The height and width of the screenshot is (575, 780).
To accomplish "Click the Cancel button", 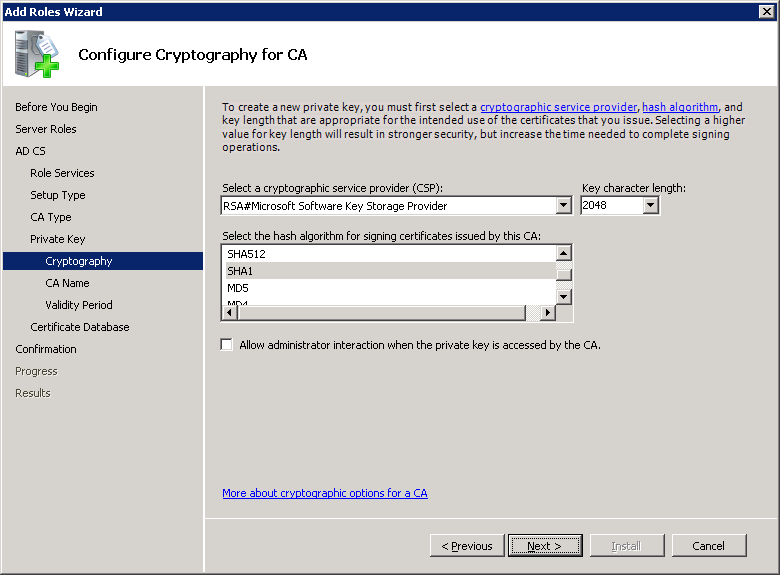I will click(x=709, y=546).
